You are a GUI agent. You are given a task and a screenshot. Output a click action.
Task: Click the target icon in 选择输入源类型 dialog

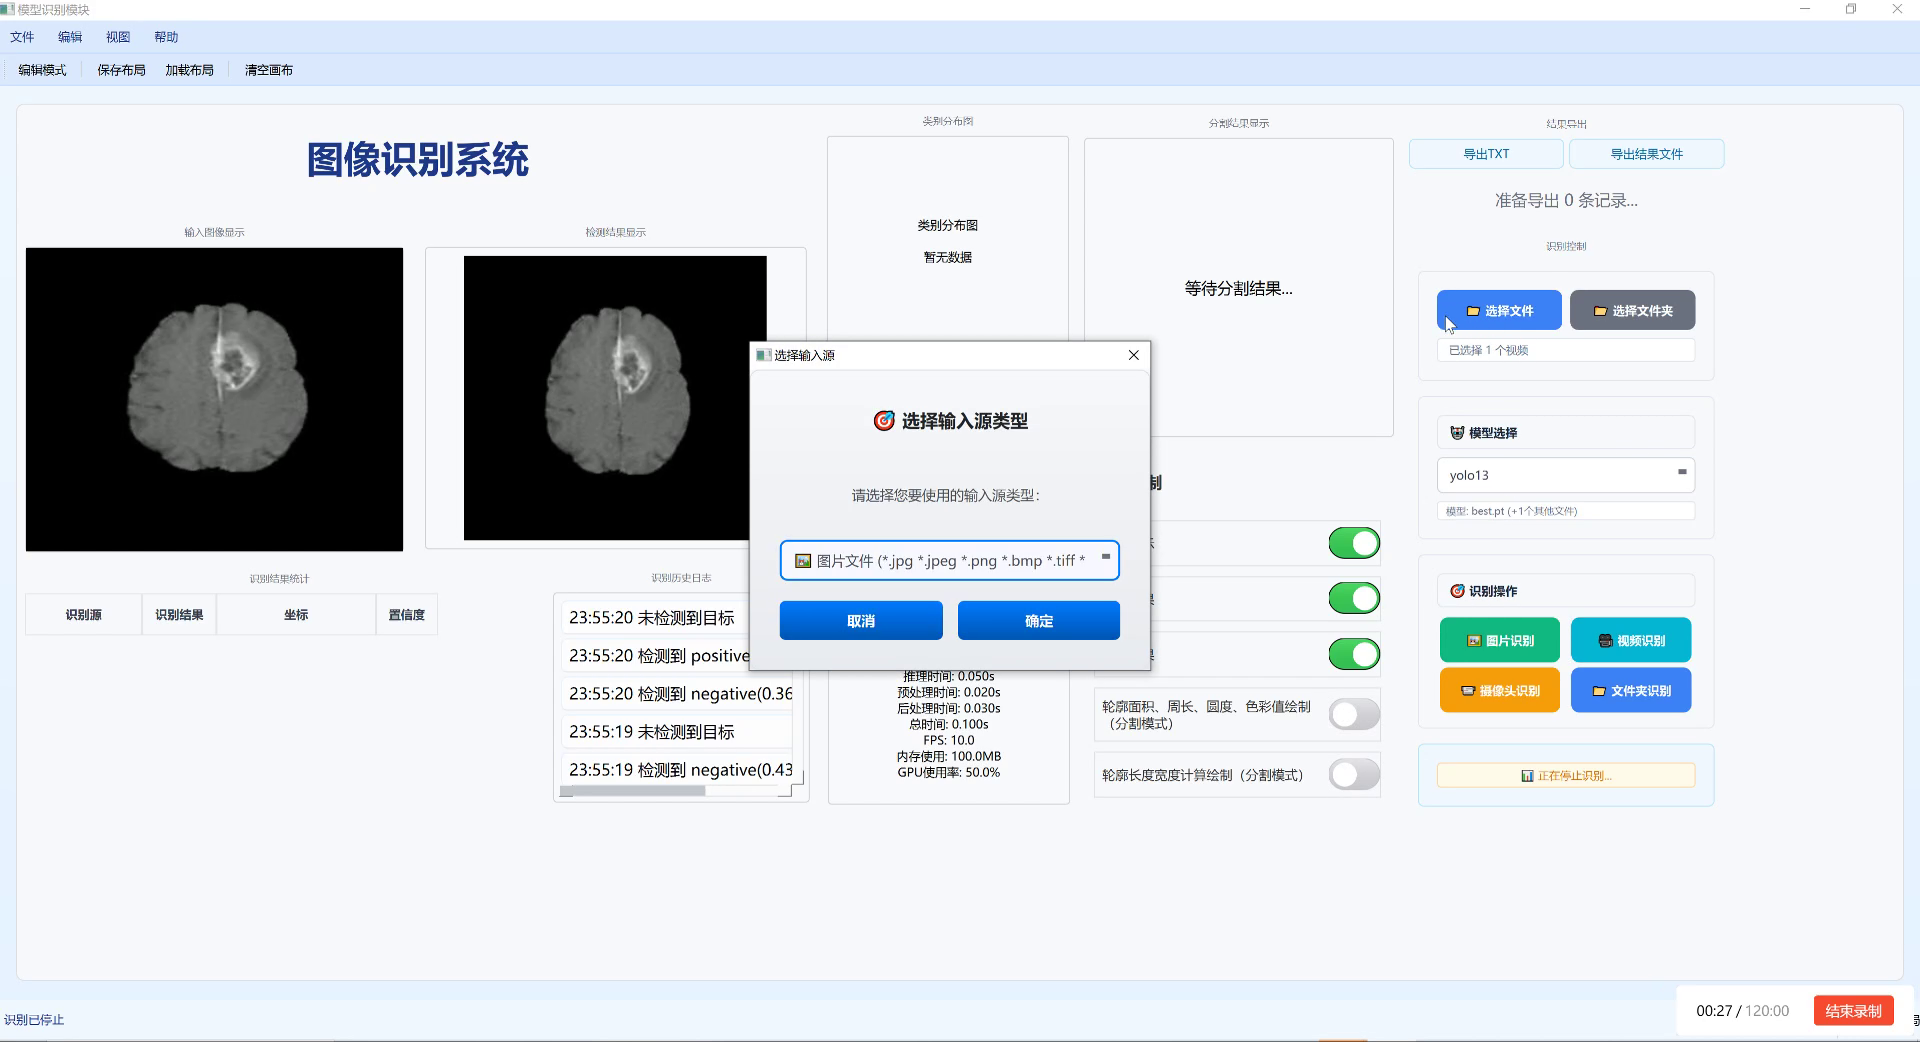coord(883,421)
